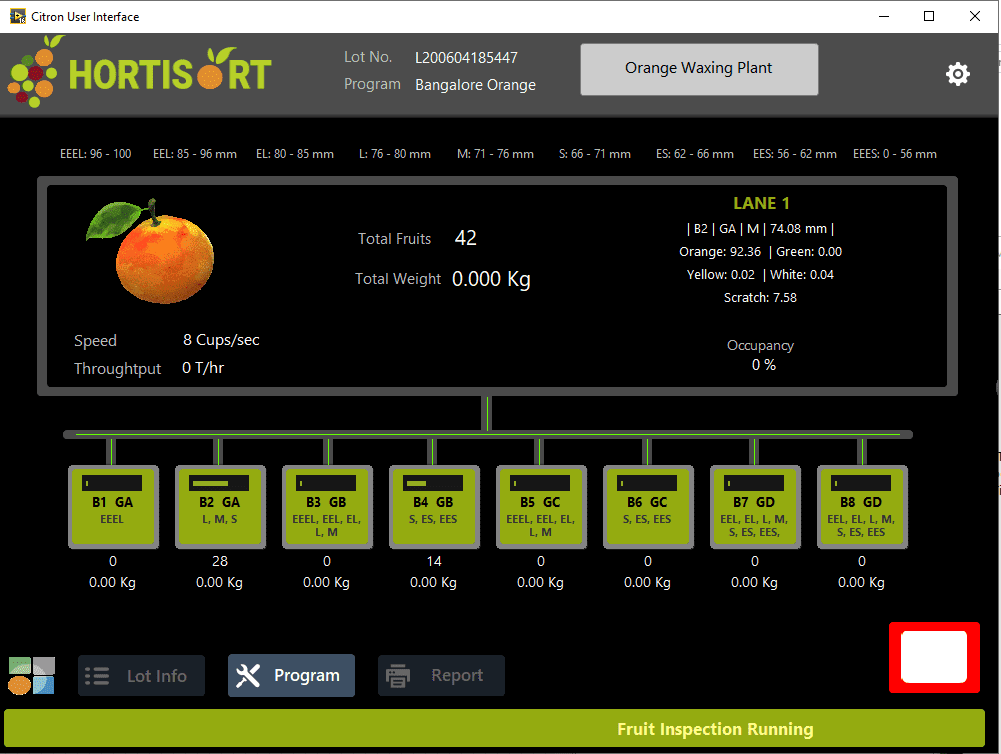Click the Citron app icon in title bar
This screenshot has height=754, width=1001.
(18, 16)
